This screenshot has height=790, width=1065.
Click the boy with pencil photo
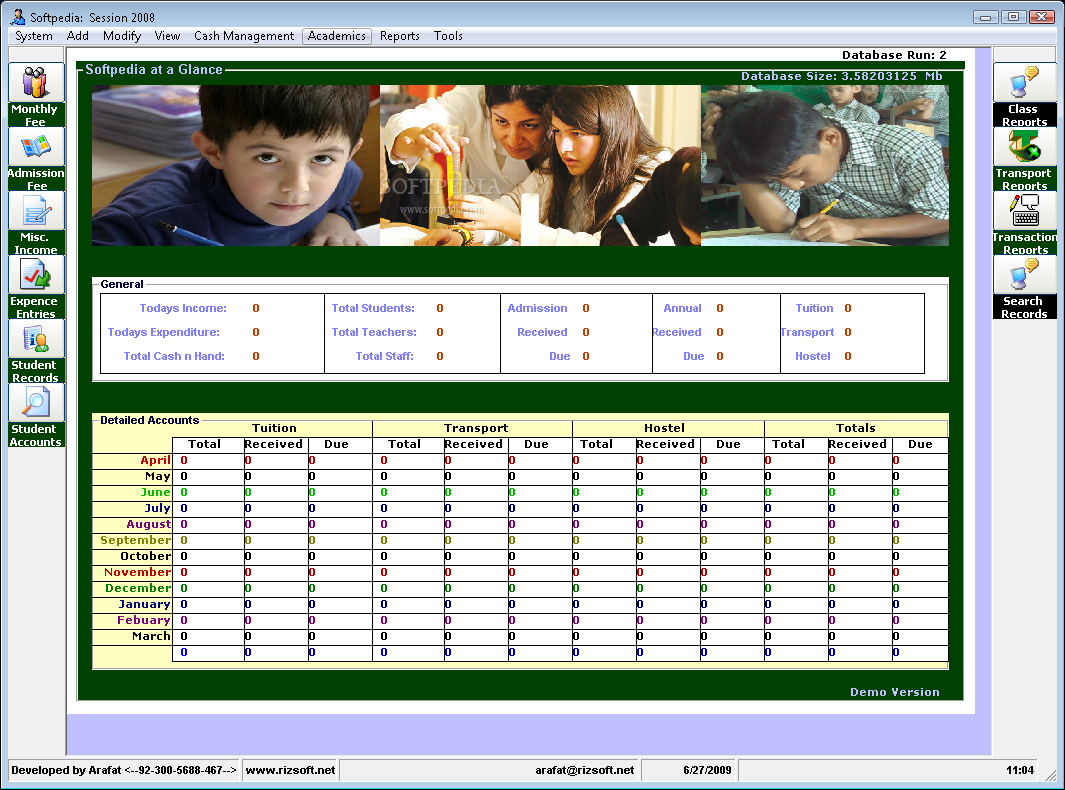click(x=236, y=165)
